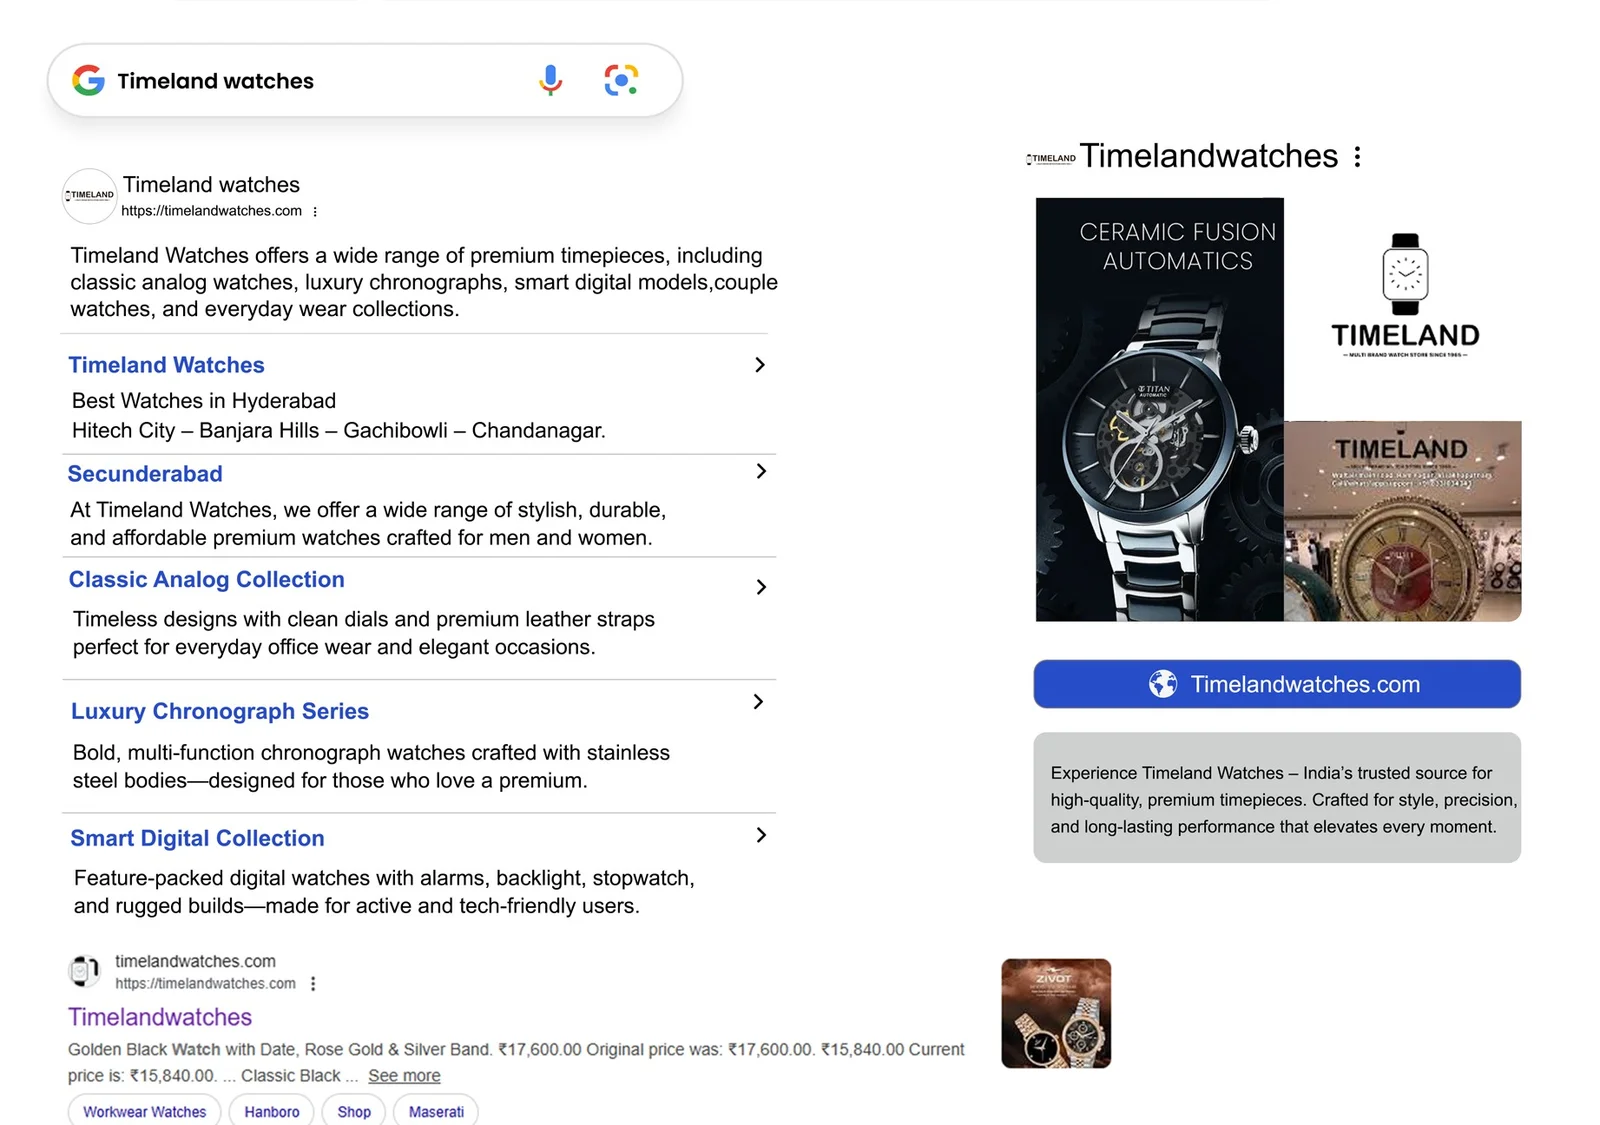
Task: Open three-dot menu next to Timelandwatches panel title
Action: pyautogui.click(x=1357, y=157)
